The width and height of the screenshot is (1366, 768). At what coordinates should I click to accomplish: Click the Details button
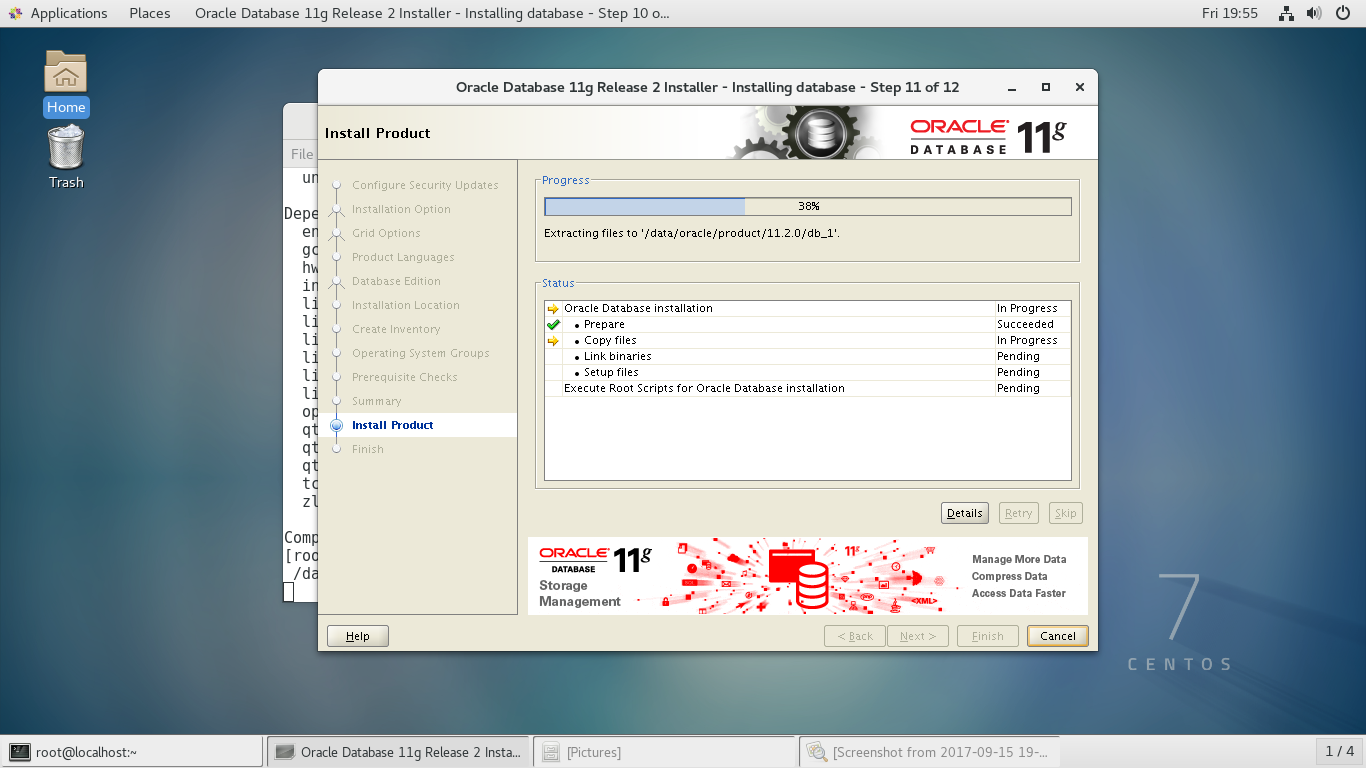pyautogui.click(x=965, y=513)
